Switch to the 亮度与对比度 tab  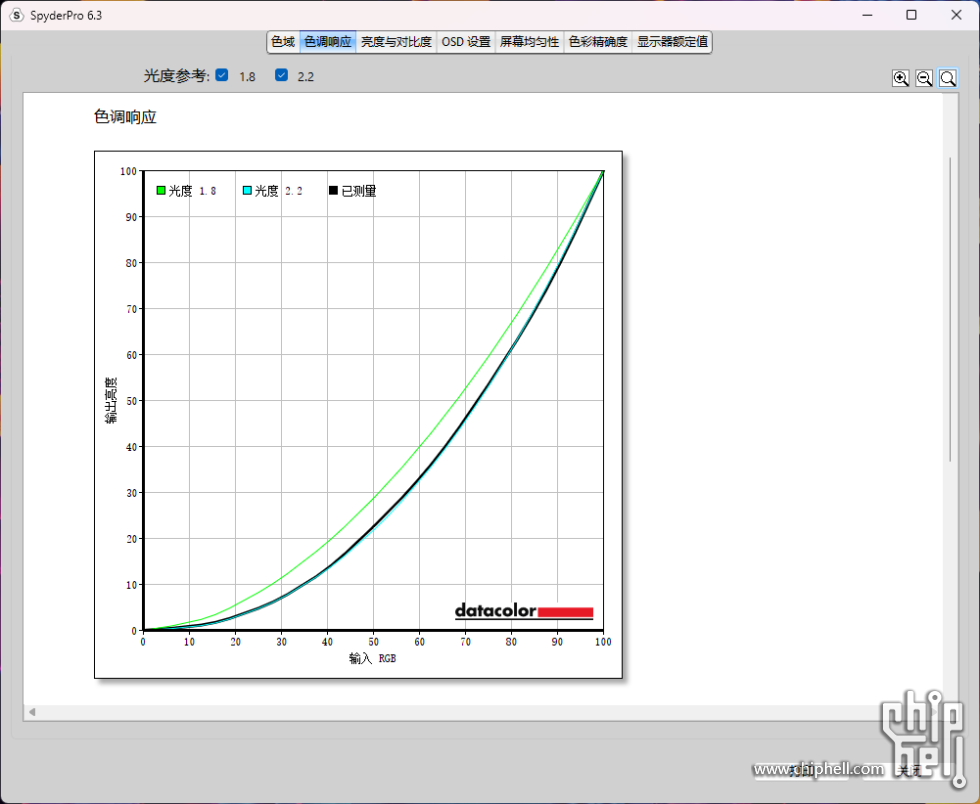click(x=396, y=42)
